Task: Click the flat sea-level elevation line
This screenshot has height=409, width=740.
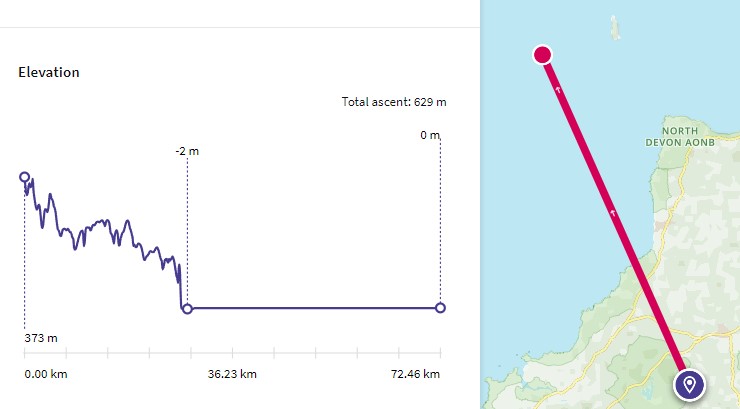Action: click(x=314, y=308)
